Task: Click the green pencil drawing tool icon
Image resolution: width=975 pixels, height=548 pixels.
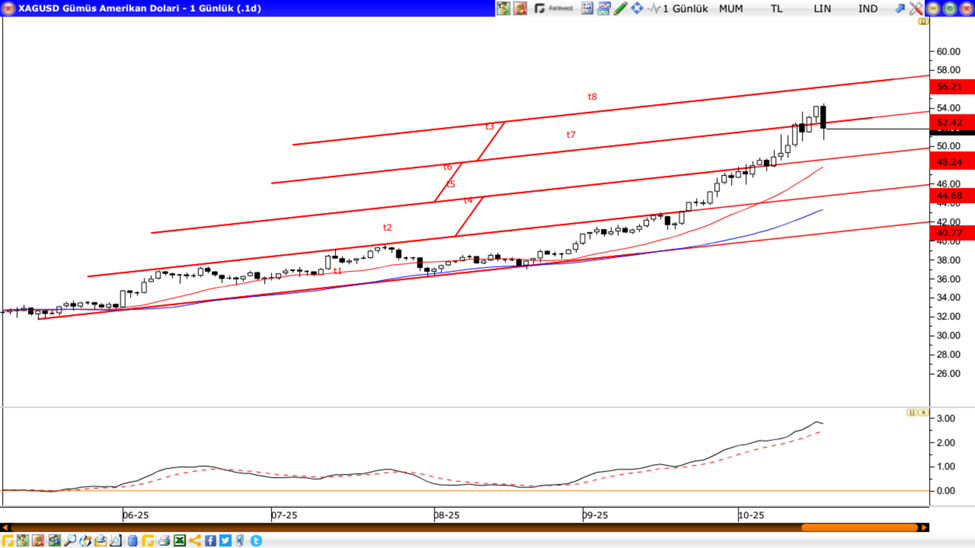Action: click(621, 8)
